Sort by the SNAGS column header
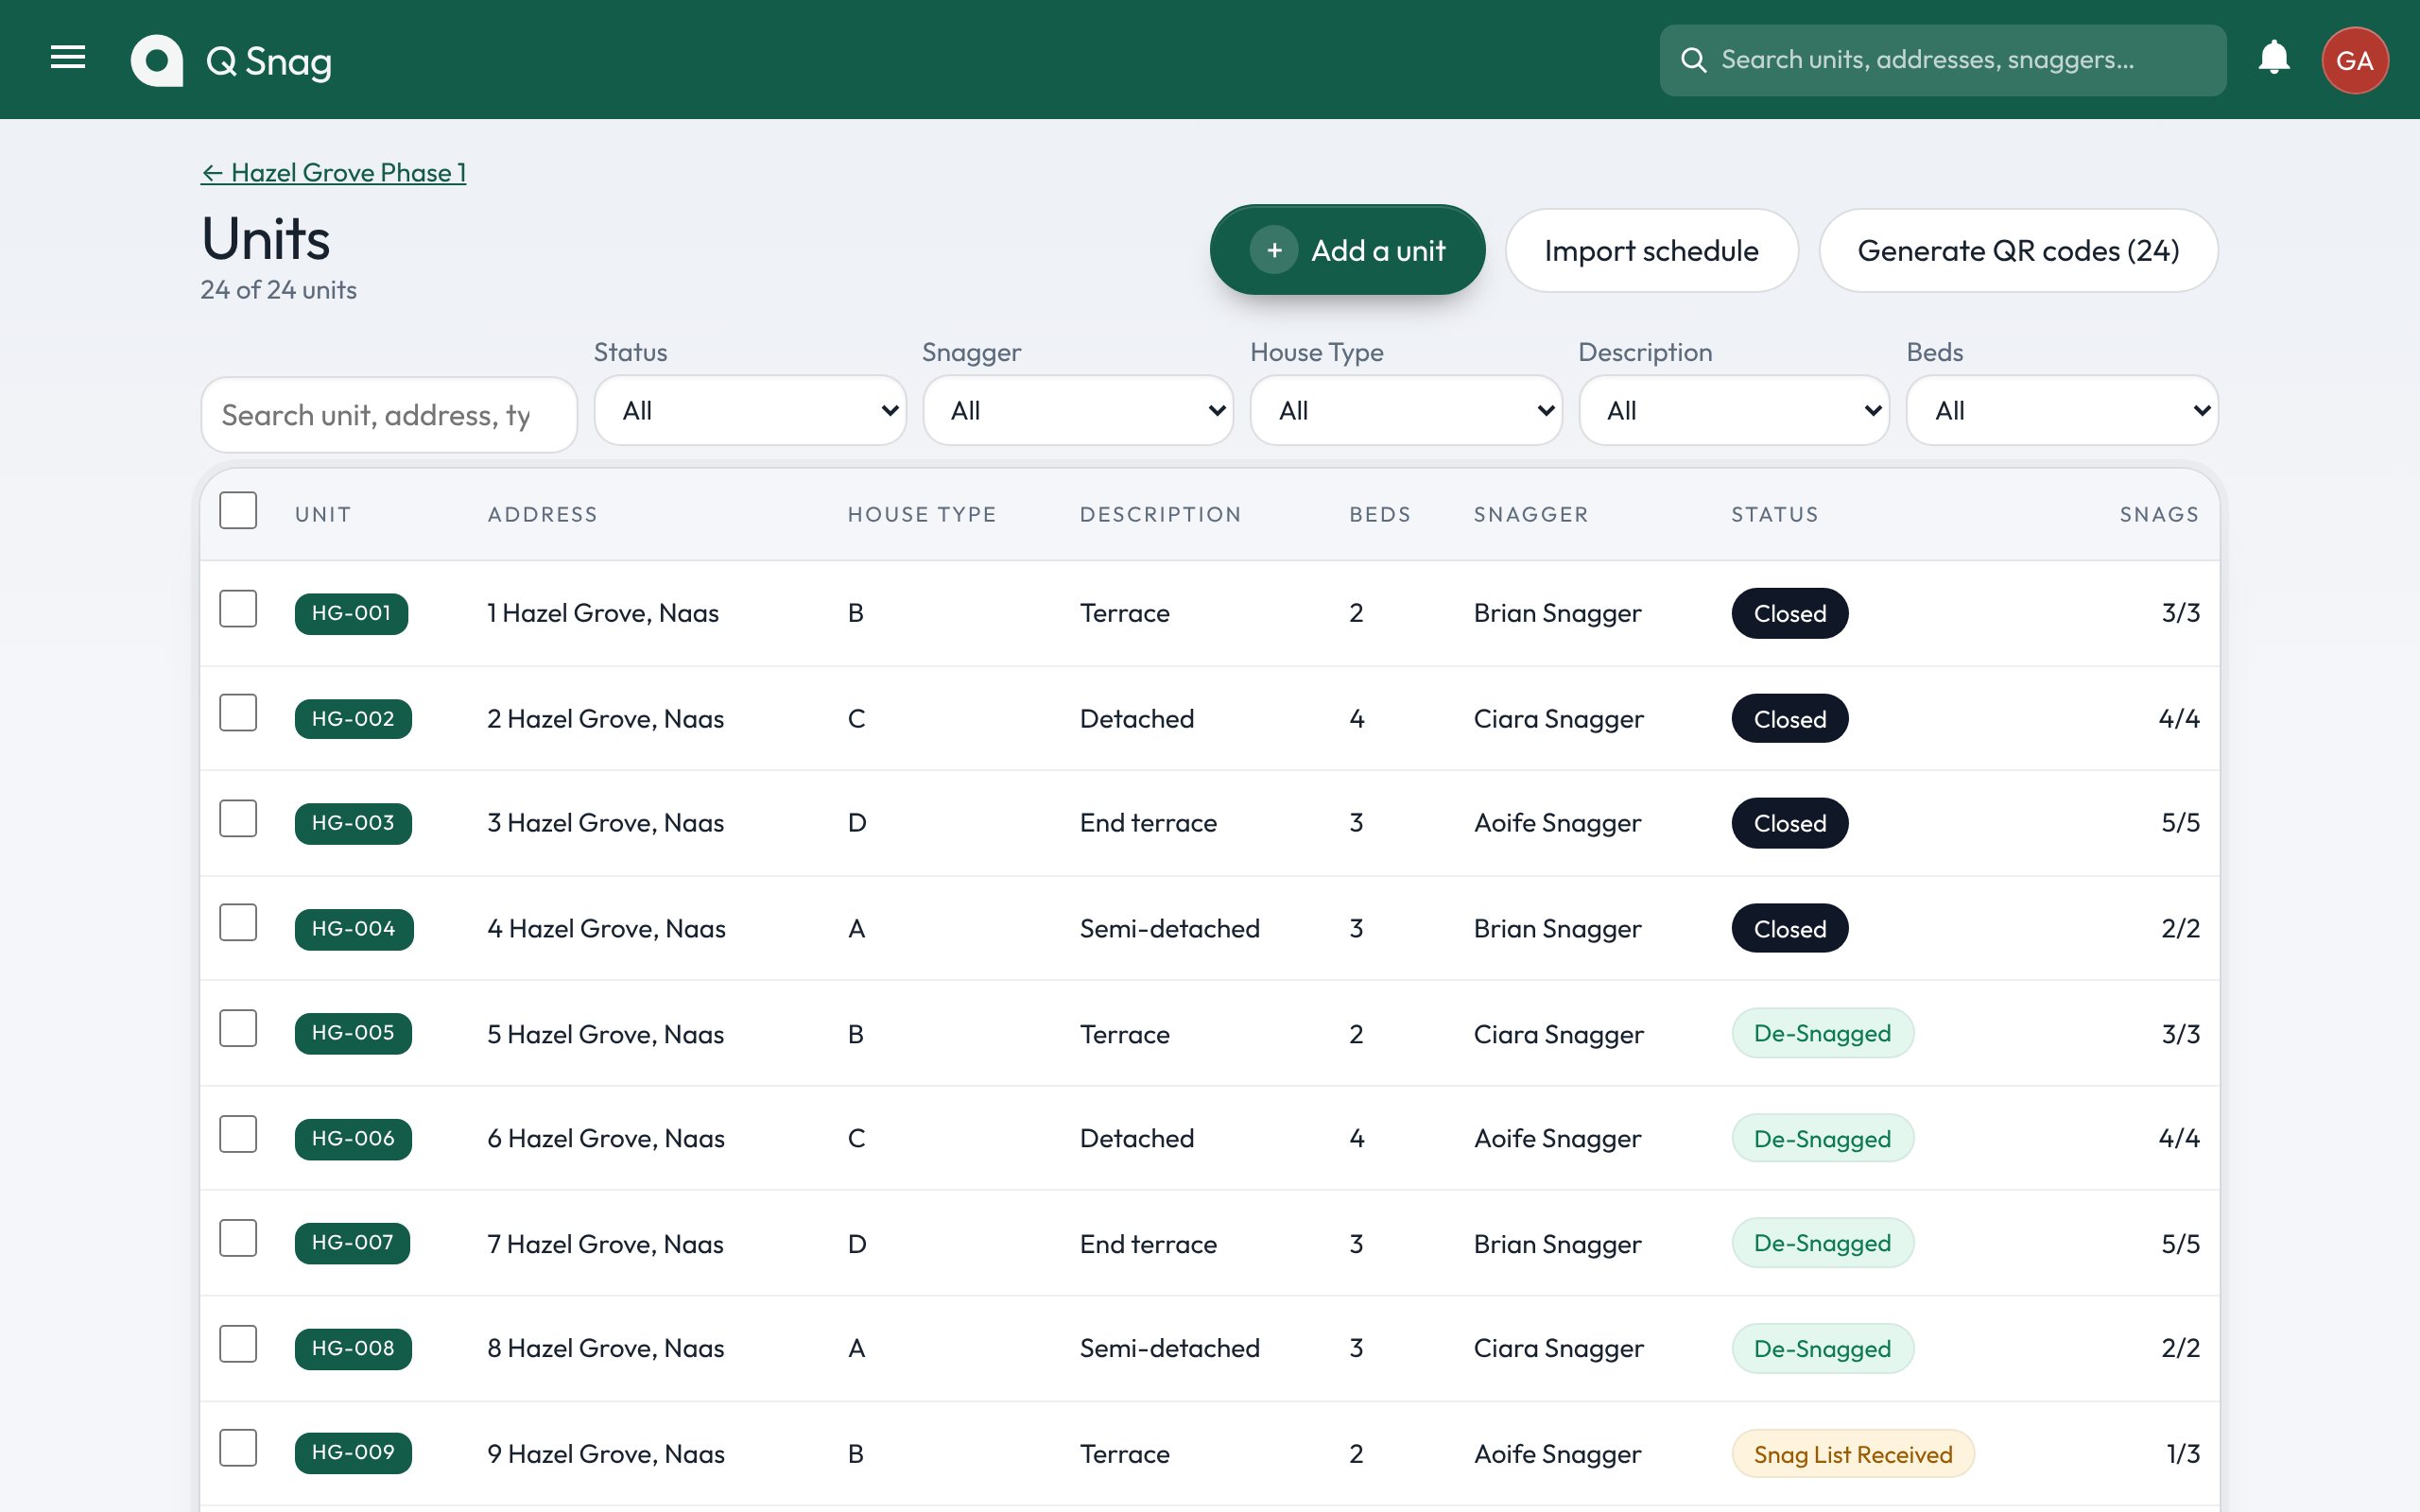 click(x=2159, y=514)
